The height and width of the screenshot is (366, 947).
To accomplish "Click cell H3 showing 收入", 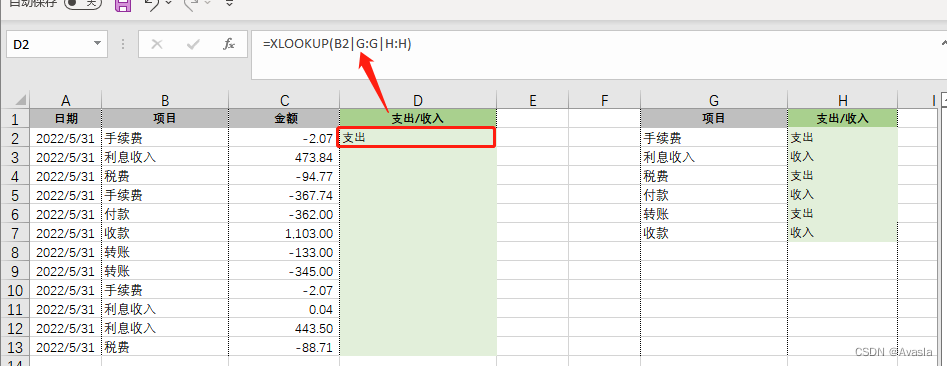I will point(843,157).
